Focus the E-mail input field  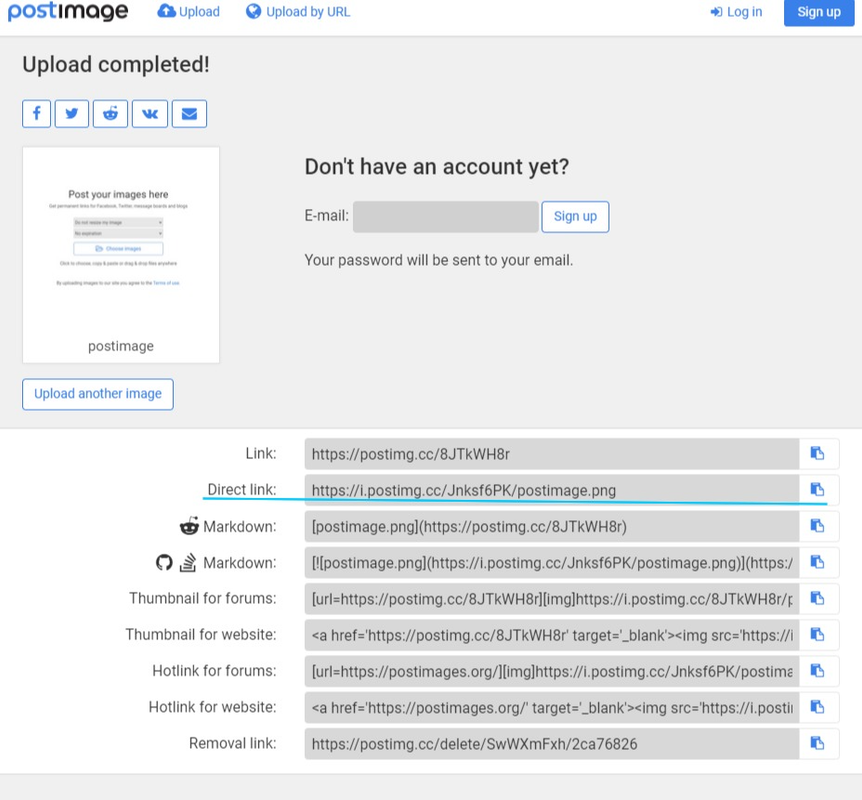446,217
